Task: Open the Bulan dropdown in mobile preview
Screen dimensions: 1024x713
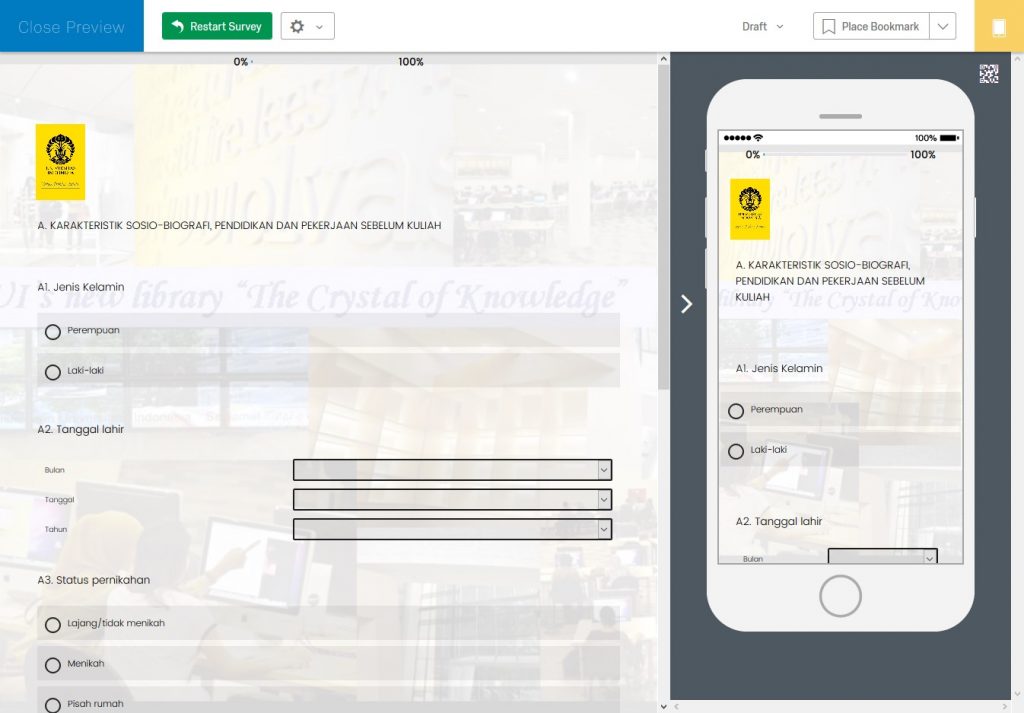Action: [883, 556]
